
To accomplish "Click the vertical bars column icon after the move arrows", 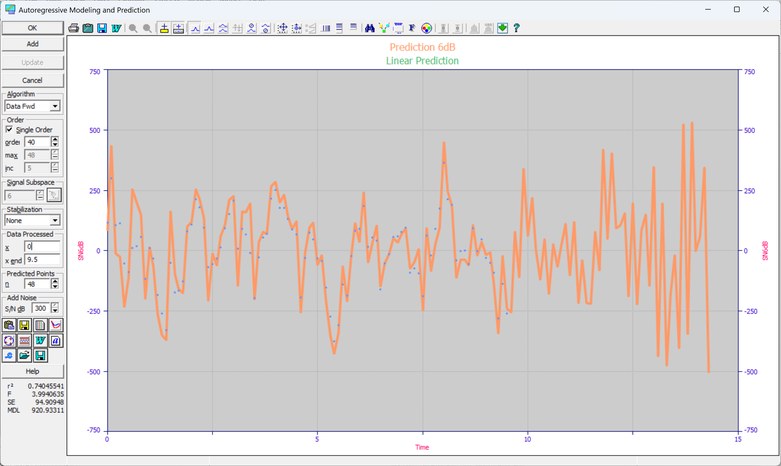I will [x=326, y=28].
